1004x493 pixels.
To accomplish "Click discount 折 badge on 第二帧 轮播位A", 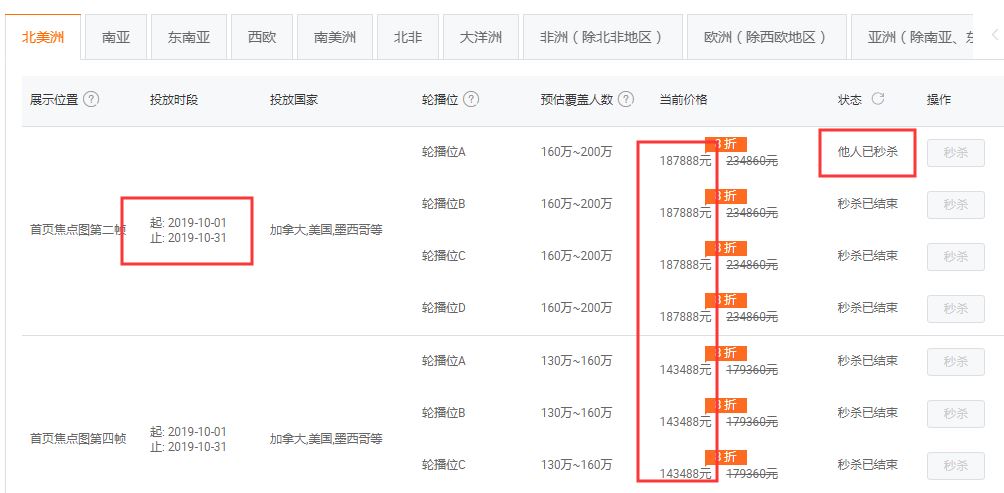I will (726, 144).
